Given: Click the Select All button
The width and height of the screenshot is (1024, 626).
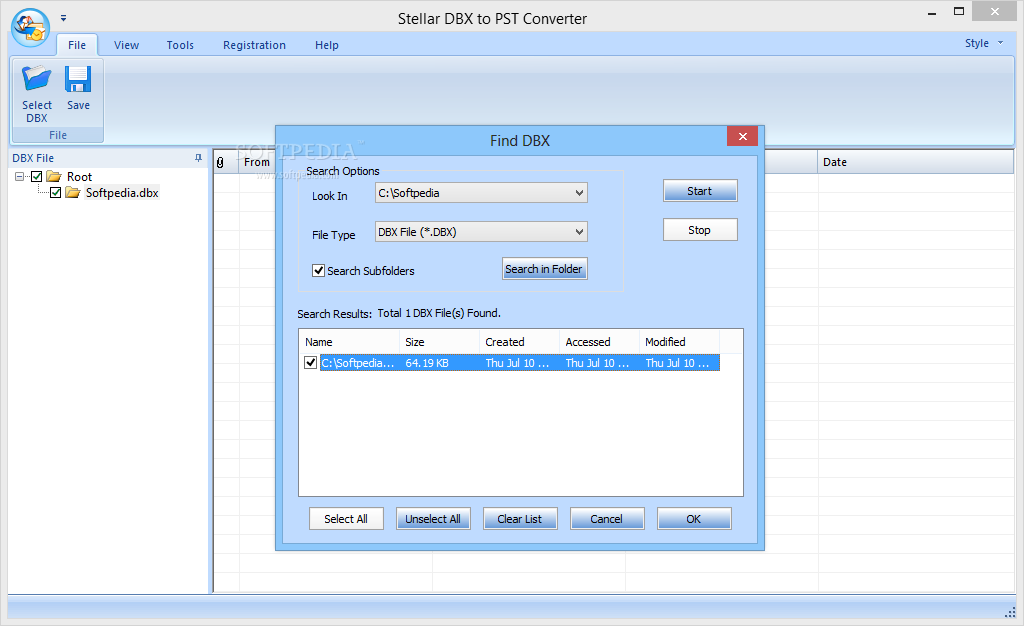Looking at the screenshot, I should [x=346, y=519].
